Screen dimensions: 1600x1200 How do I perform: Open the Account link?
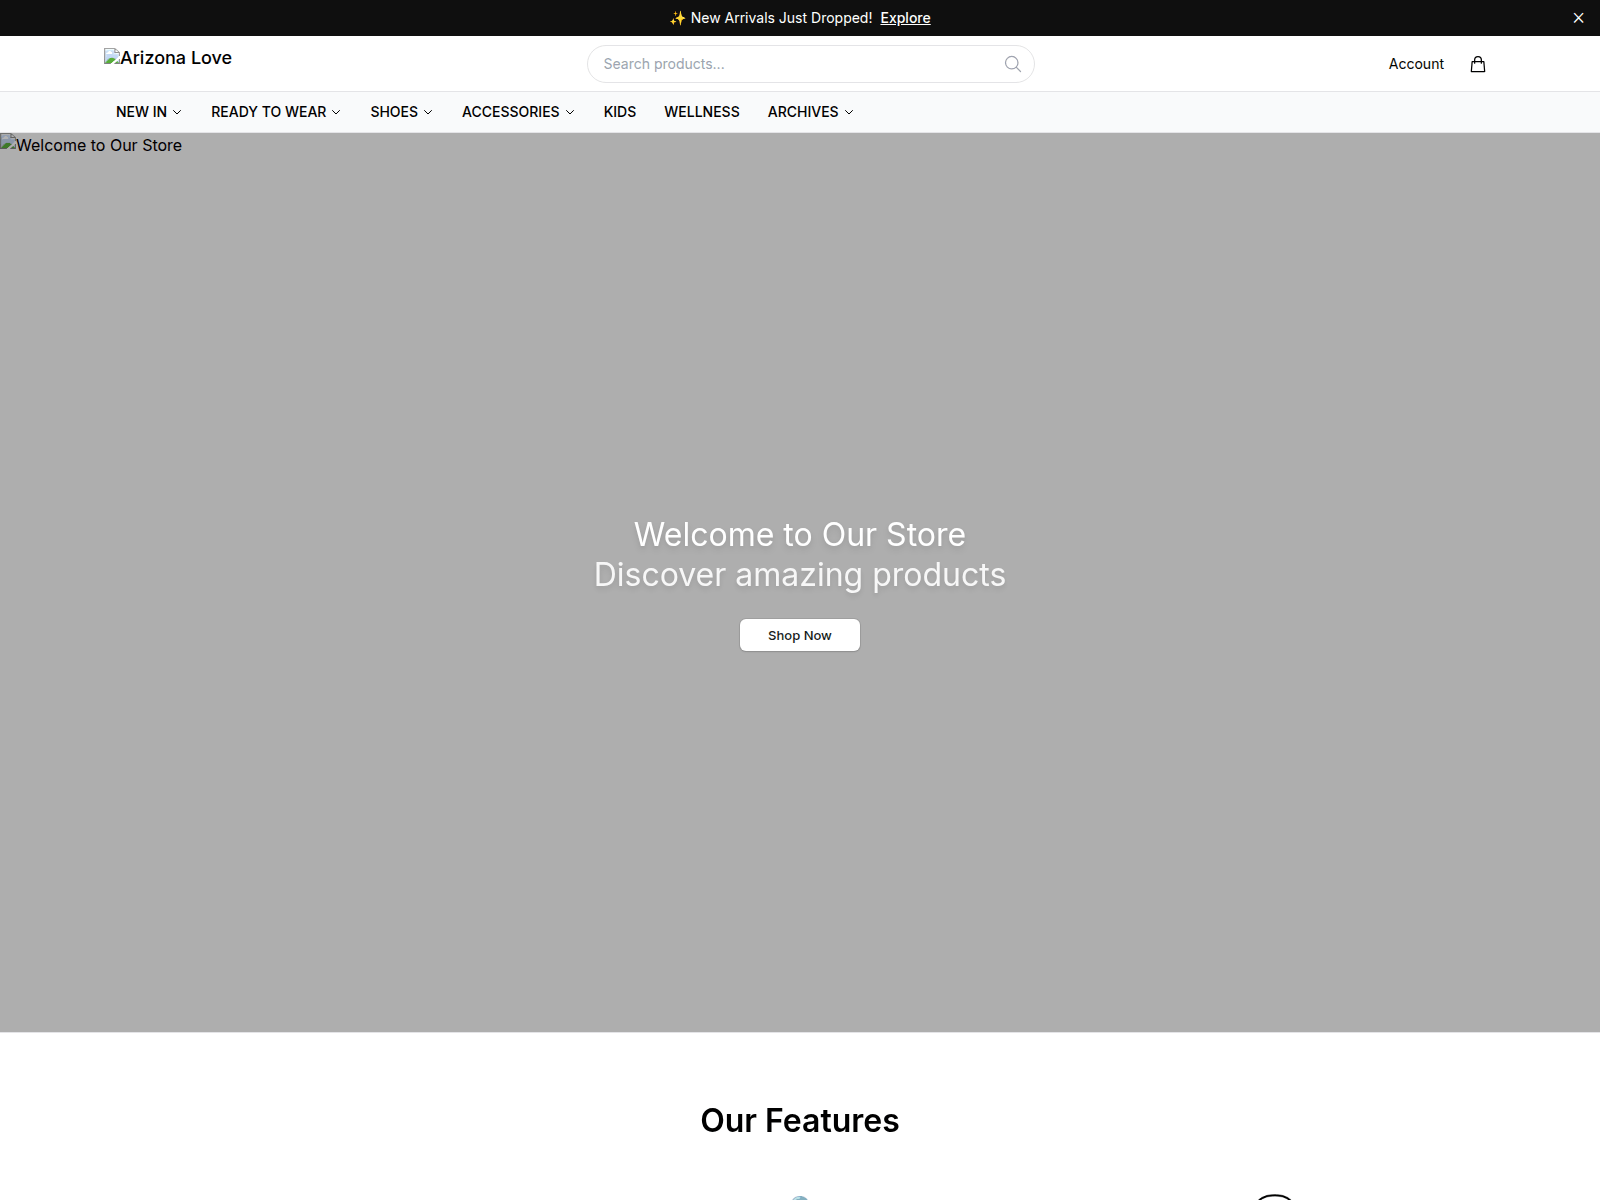[x=1416, y=64]
